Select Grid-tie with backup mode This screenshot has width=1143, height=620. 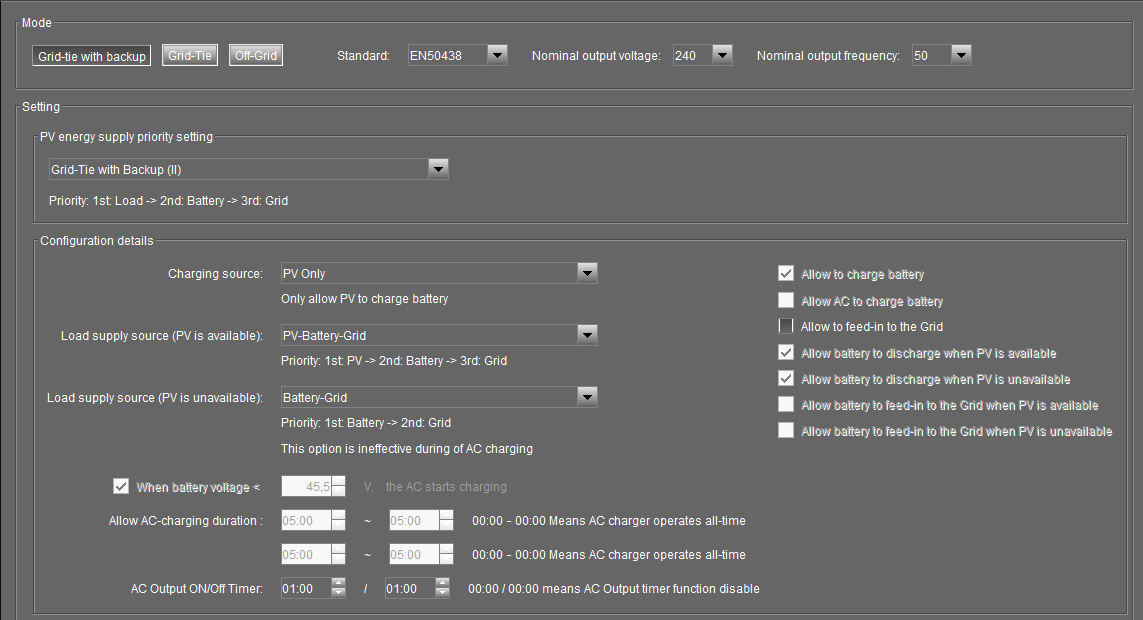point(91,56)
